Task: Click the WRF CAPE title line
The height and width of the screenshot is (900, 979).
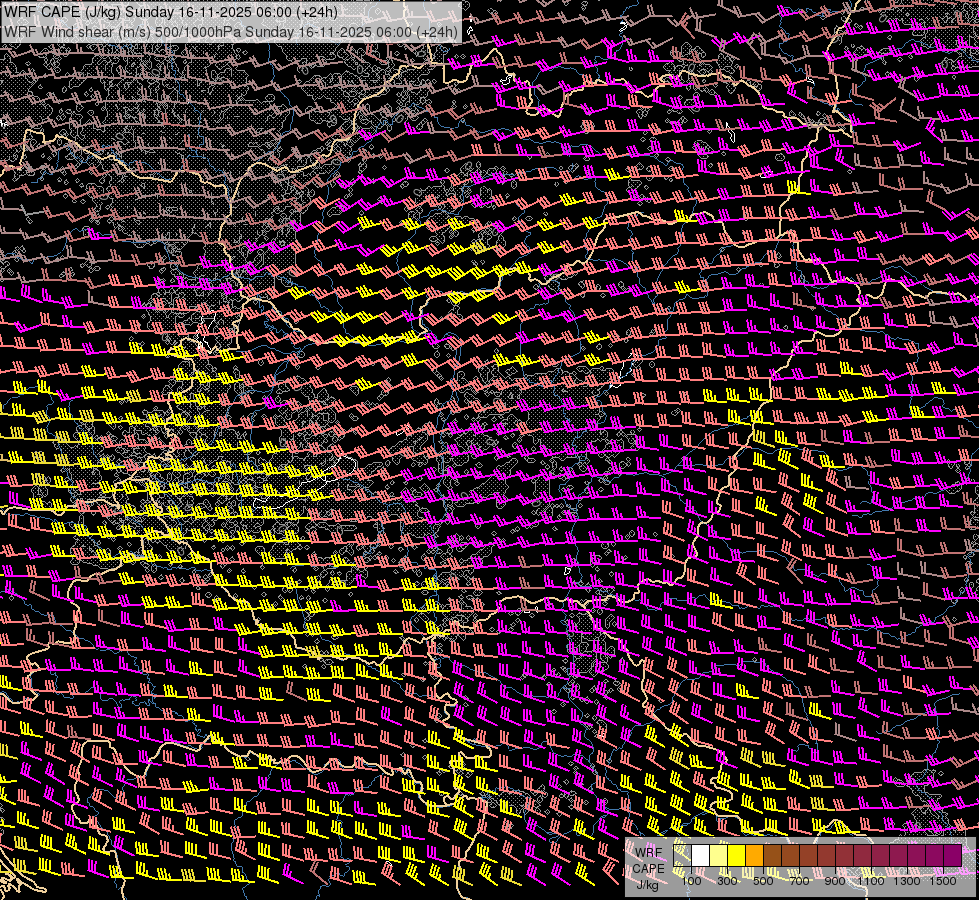Action: point(171,12)
